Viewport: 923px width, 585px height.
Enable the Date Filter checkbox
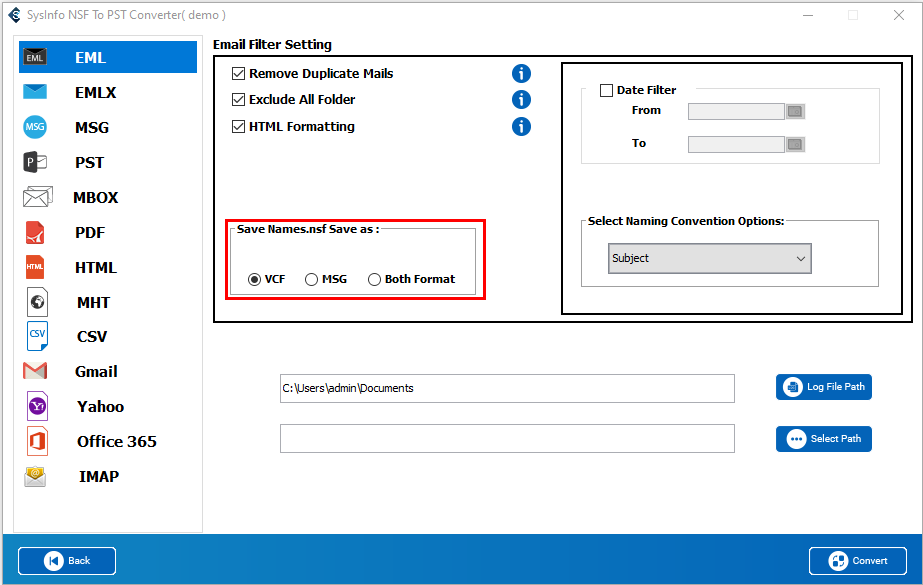point(606,90)
